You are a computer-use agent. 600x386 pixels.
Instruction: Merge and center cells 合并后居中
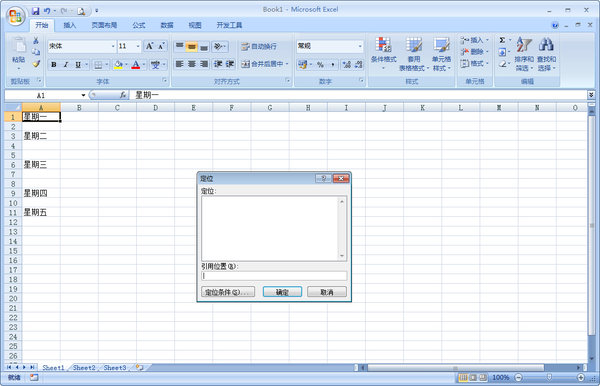point(262,64)
